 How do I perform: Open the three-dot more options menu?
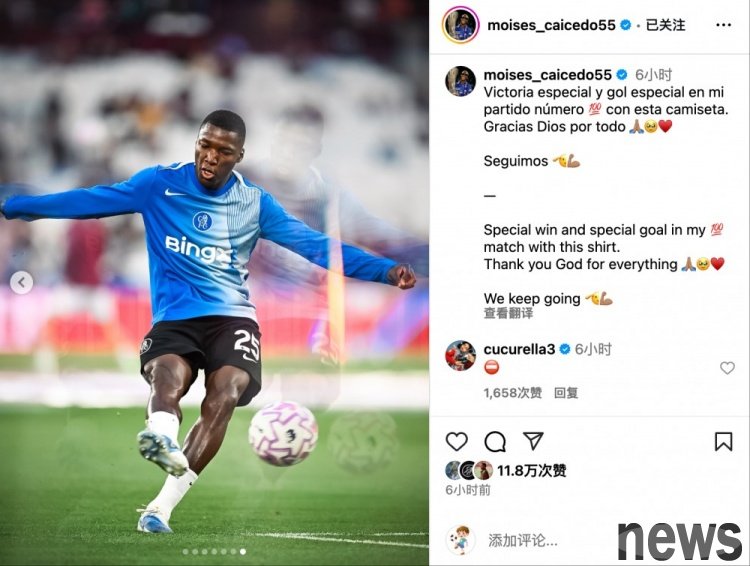tap(723, 25)
